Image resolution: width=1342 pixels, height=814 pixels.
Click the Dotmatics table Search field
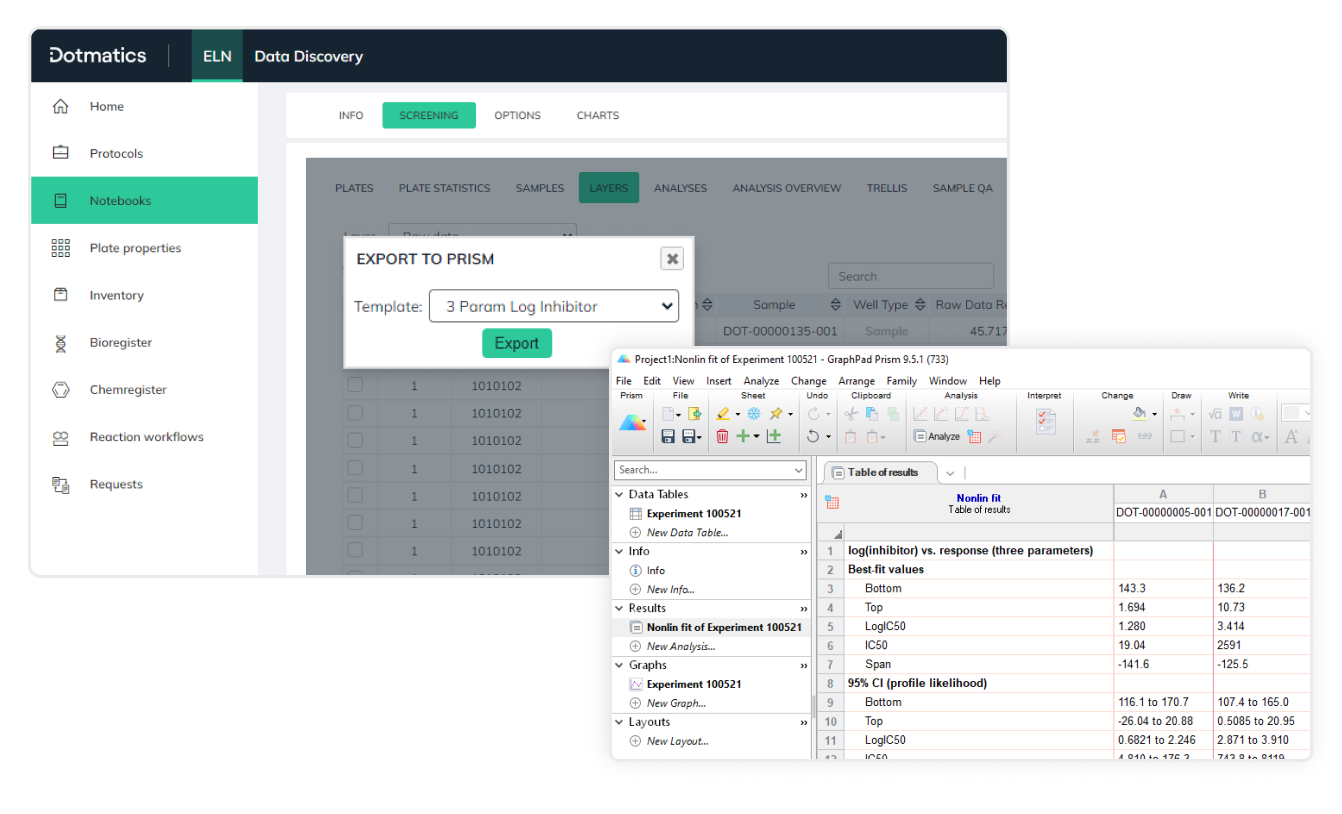click(911, 276)
